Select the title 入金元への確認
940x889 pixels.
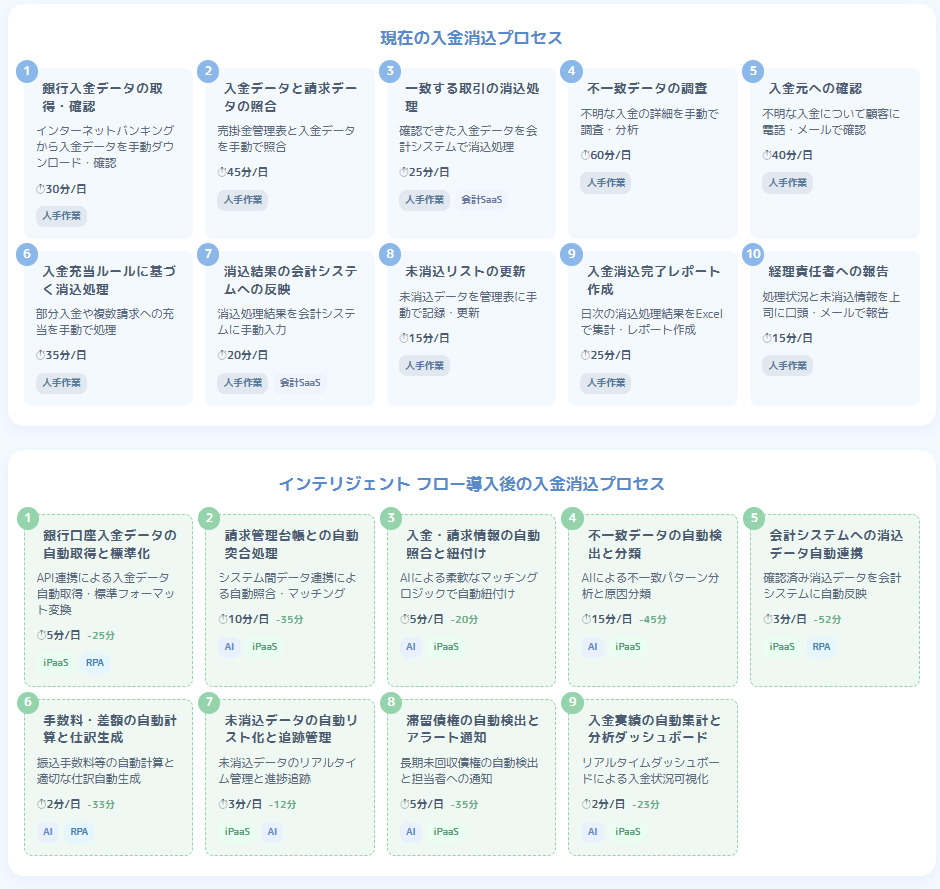(x=815, y=88)
